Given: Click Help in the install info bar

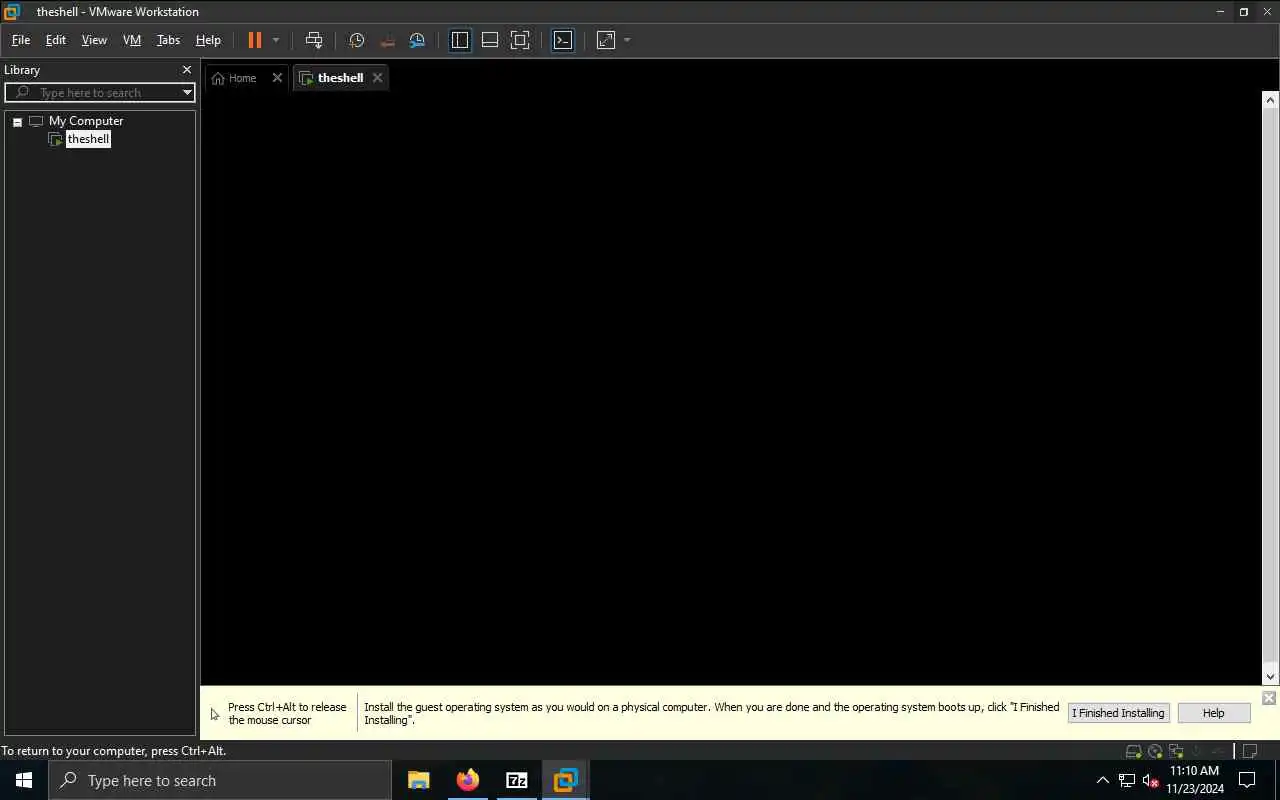Looking at the screenshot, I should point(1213,713).
